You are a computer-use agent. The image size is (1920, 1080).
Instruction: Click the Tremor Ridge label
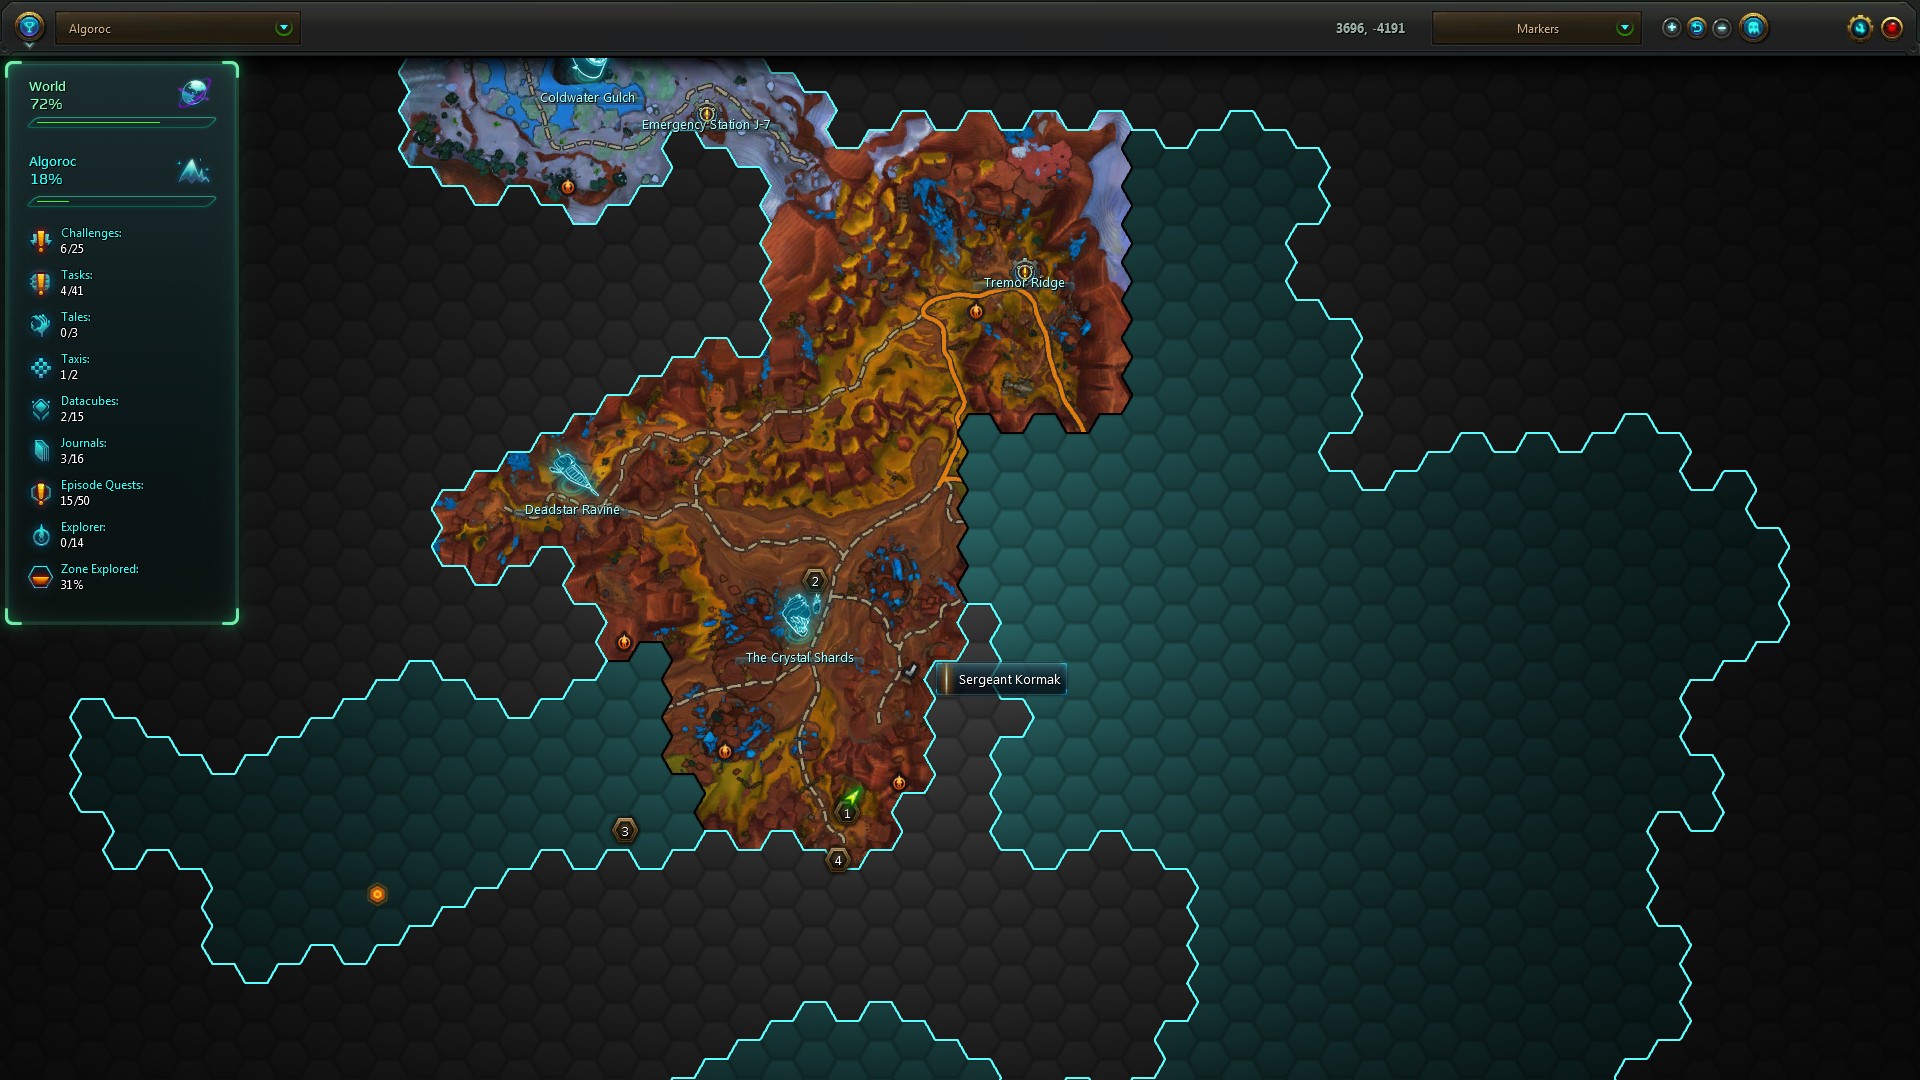click(x=1024, y=282)
